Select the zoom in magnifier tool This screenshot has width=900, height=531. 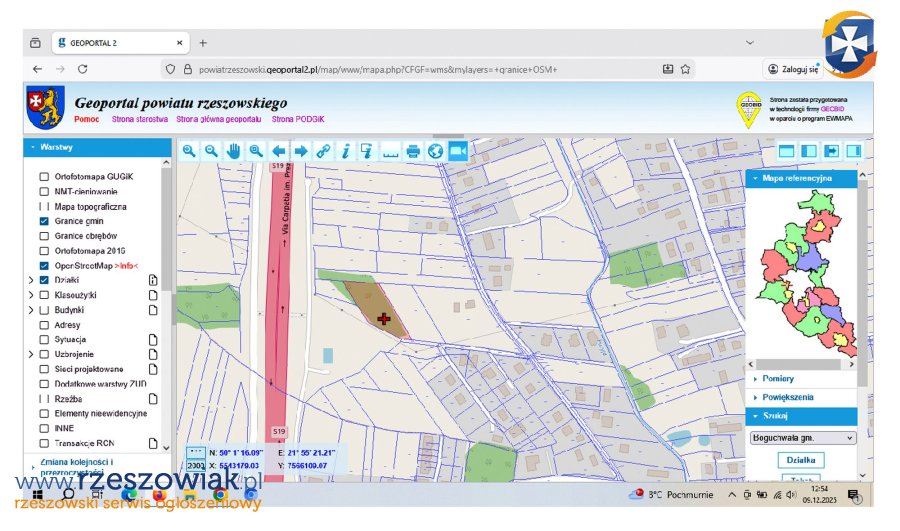[189, 150]
